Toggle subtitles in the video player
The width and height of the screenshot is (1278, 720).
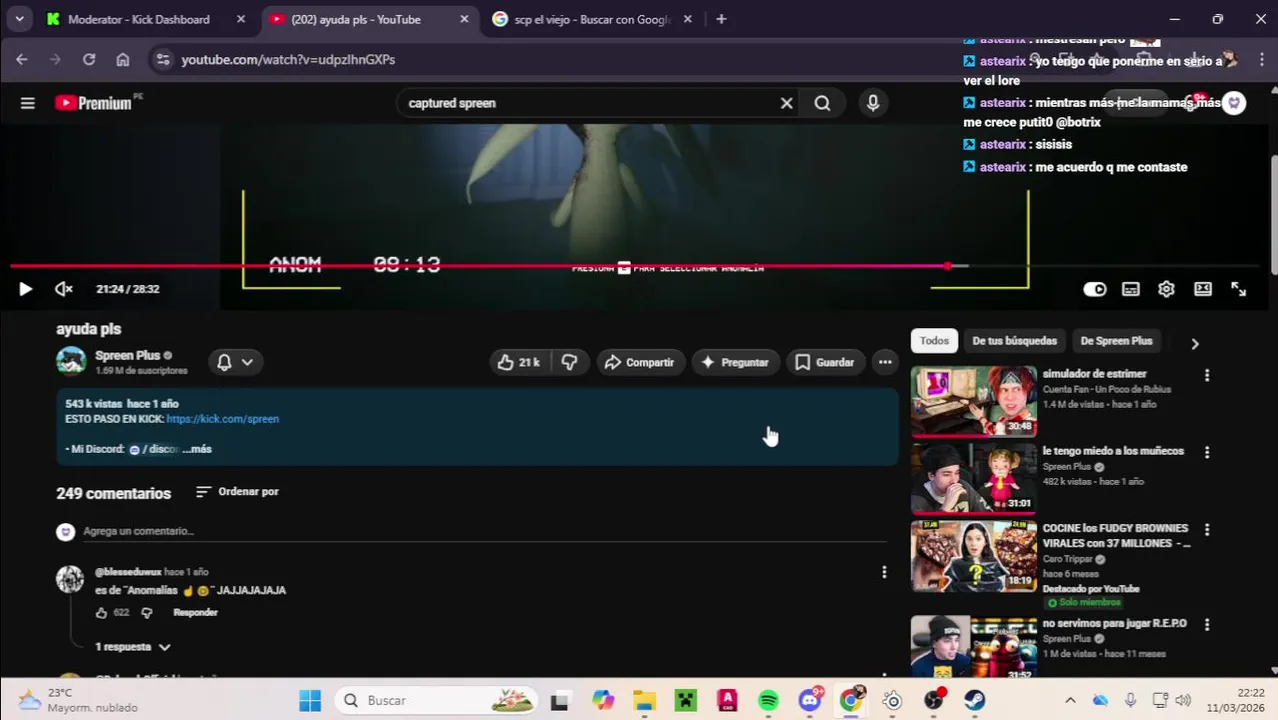[1131, 289]
